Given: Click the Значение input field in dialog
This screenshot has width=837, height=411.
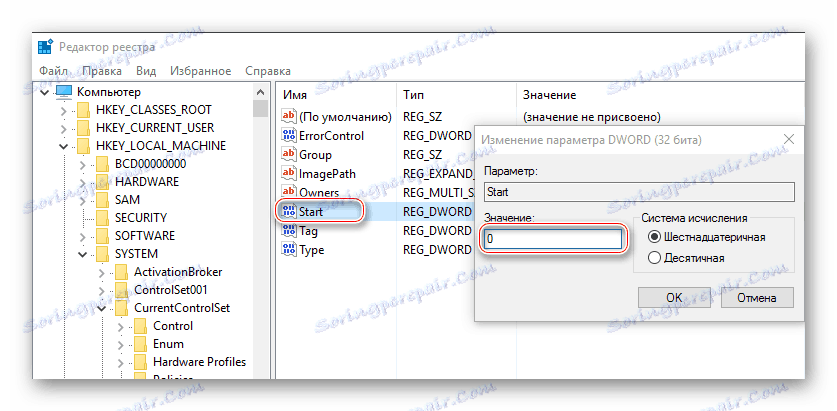Looking at the screenshot, I should (553, 240).
